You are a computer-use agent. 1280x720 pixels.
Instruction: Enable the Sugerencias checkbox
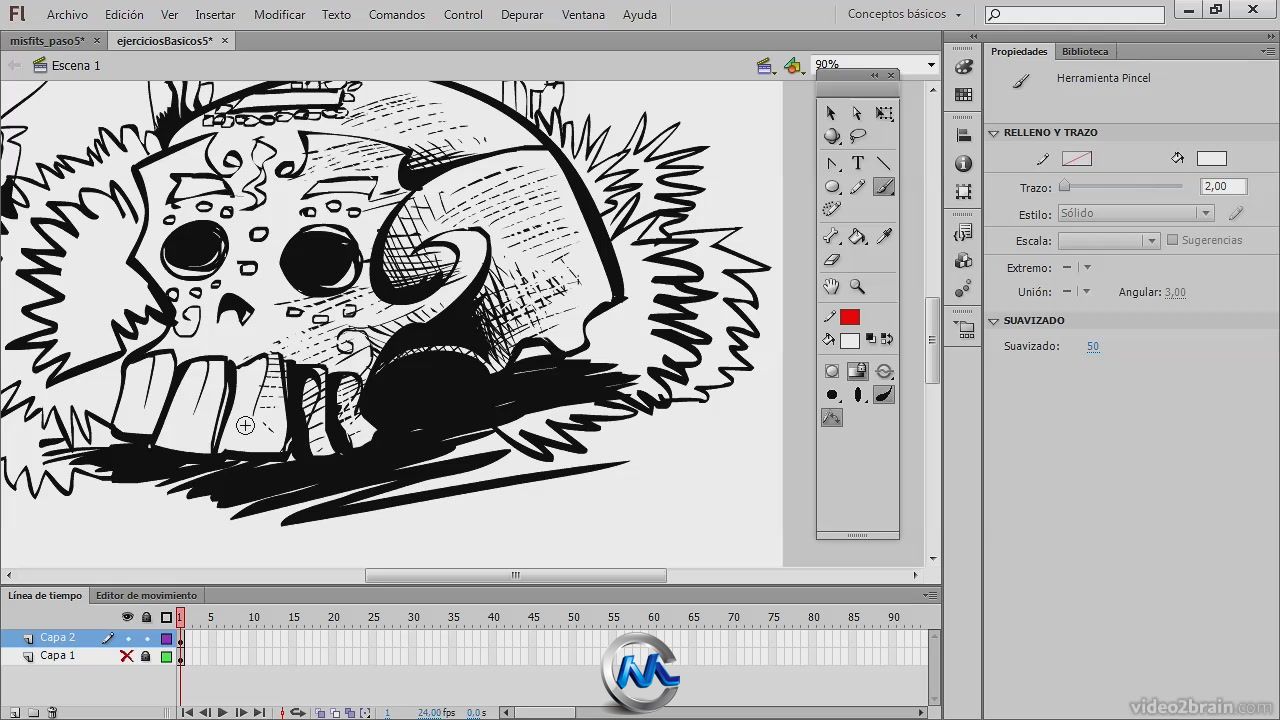1172,240
